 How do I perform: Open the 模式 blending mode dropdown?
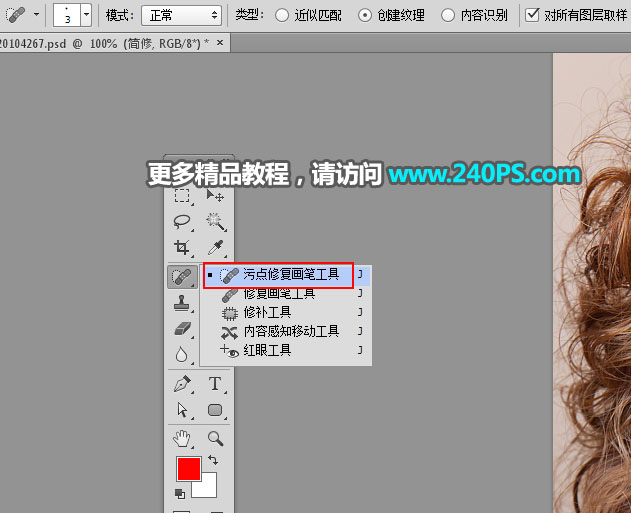(181, 16)
